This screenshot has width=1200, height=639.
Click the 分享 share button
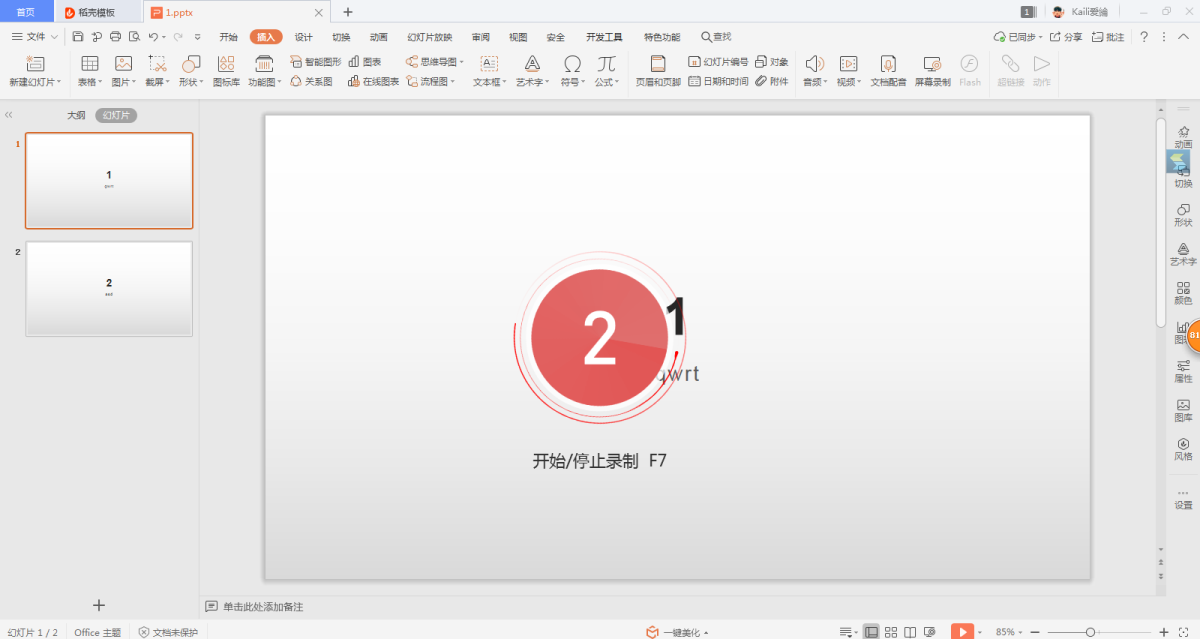(1066, 37)
